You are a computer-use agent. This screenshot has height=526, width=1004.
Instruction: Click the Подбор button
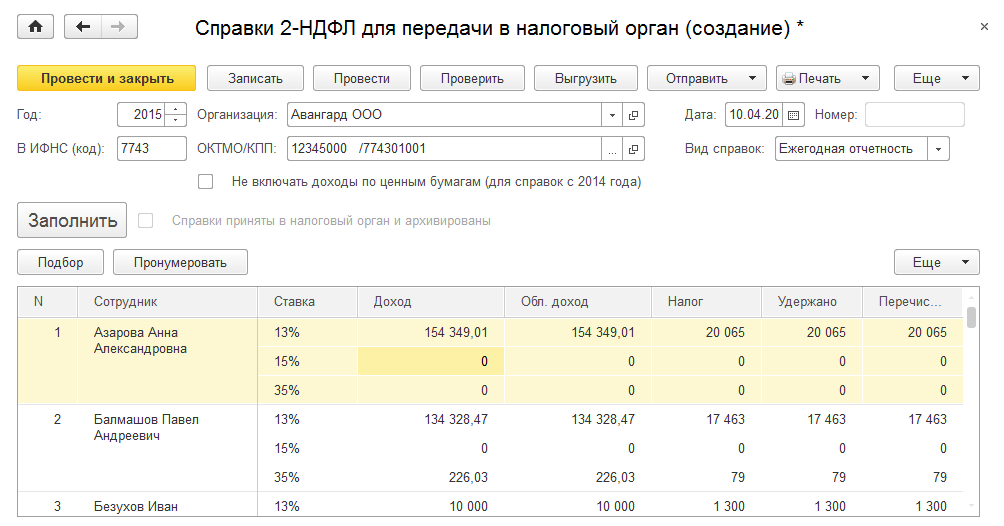click(61, 262)
